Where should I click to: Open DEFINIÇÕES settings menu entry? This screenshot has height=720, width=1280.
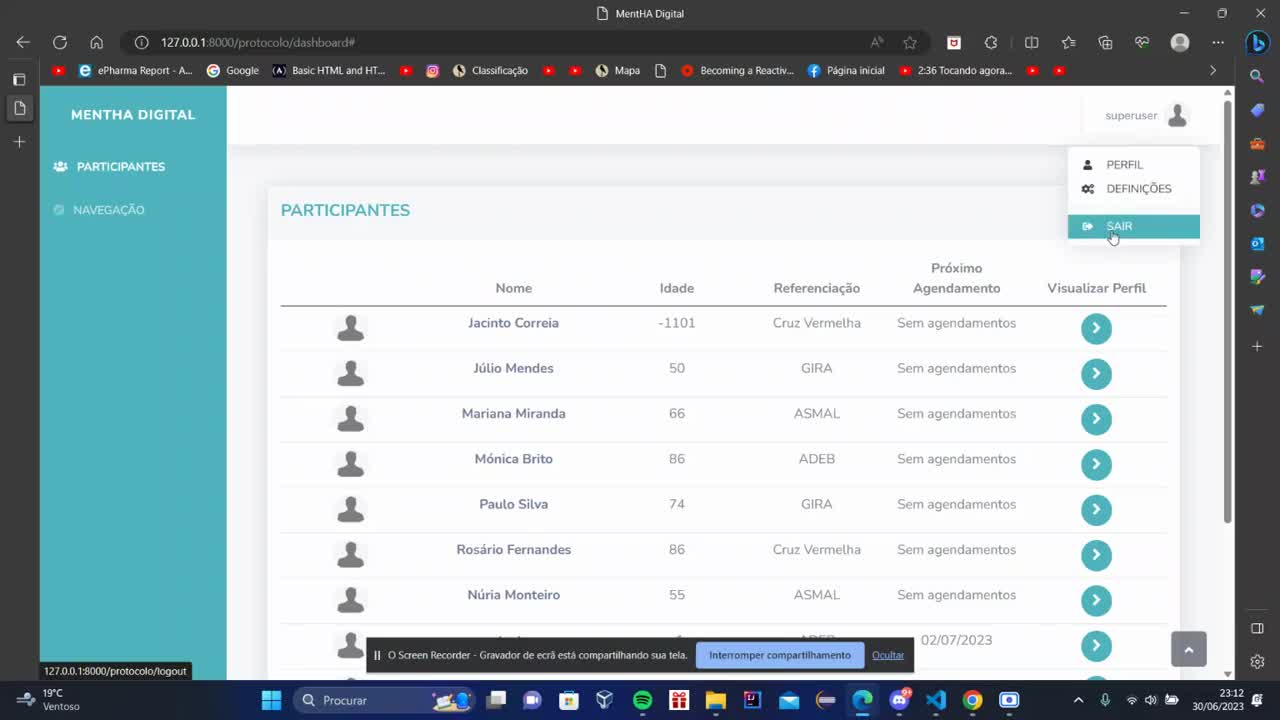[1137, 189]
